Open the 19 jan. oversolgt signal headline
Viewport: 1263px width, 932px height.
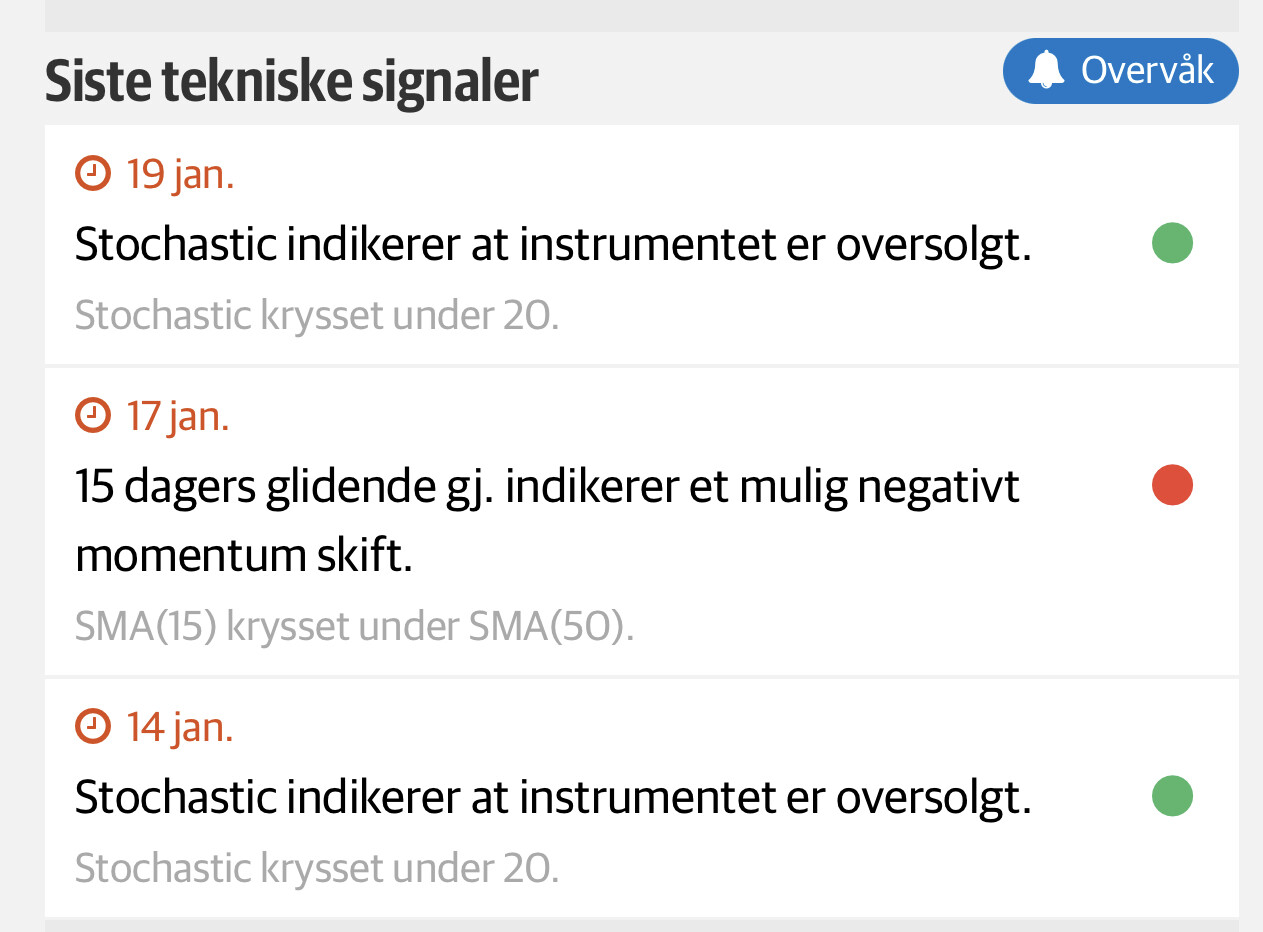tap(552, 245)
